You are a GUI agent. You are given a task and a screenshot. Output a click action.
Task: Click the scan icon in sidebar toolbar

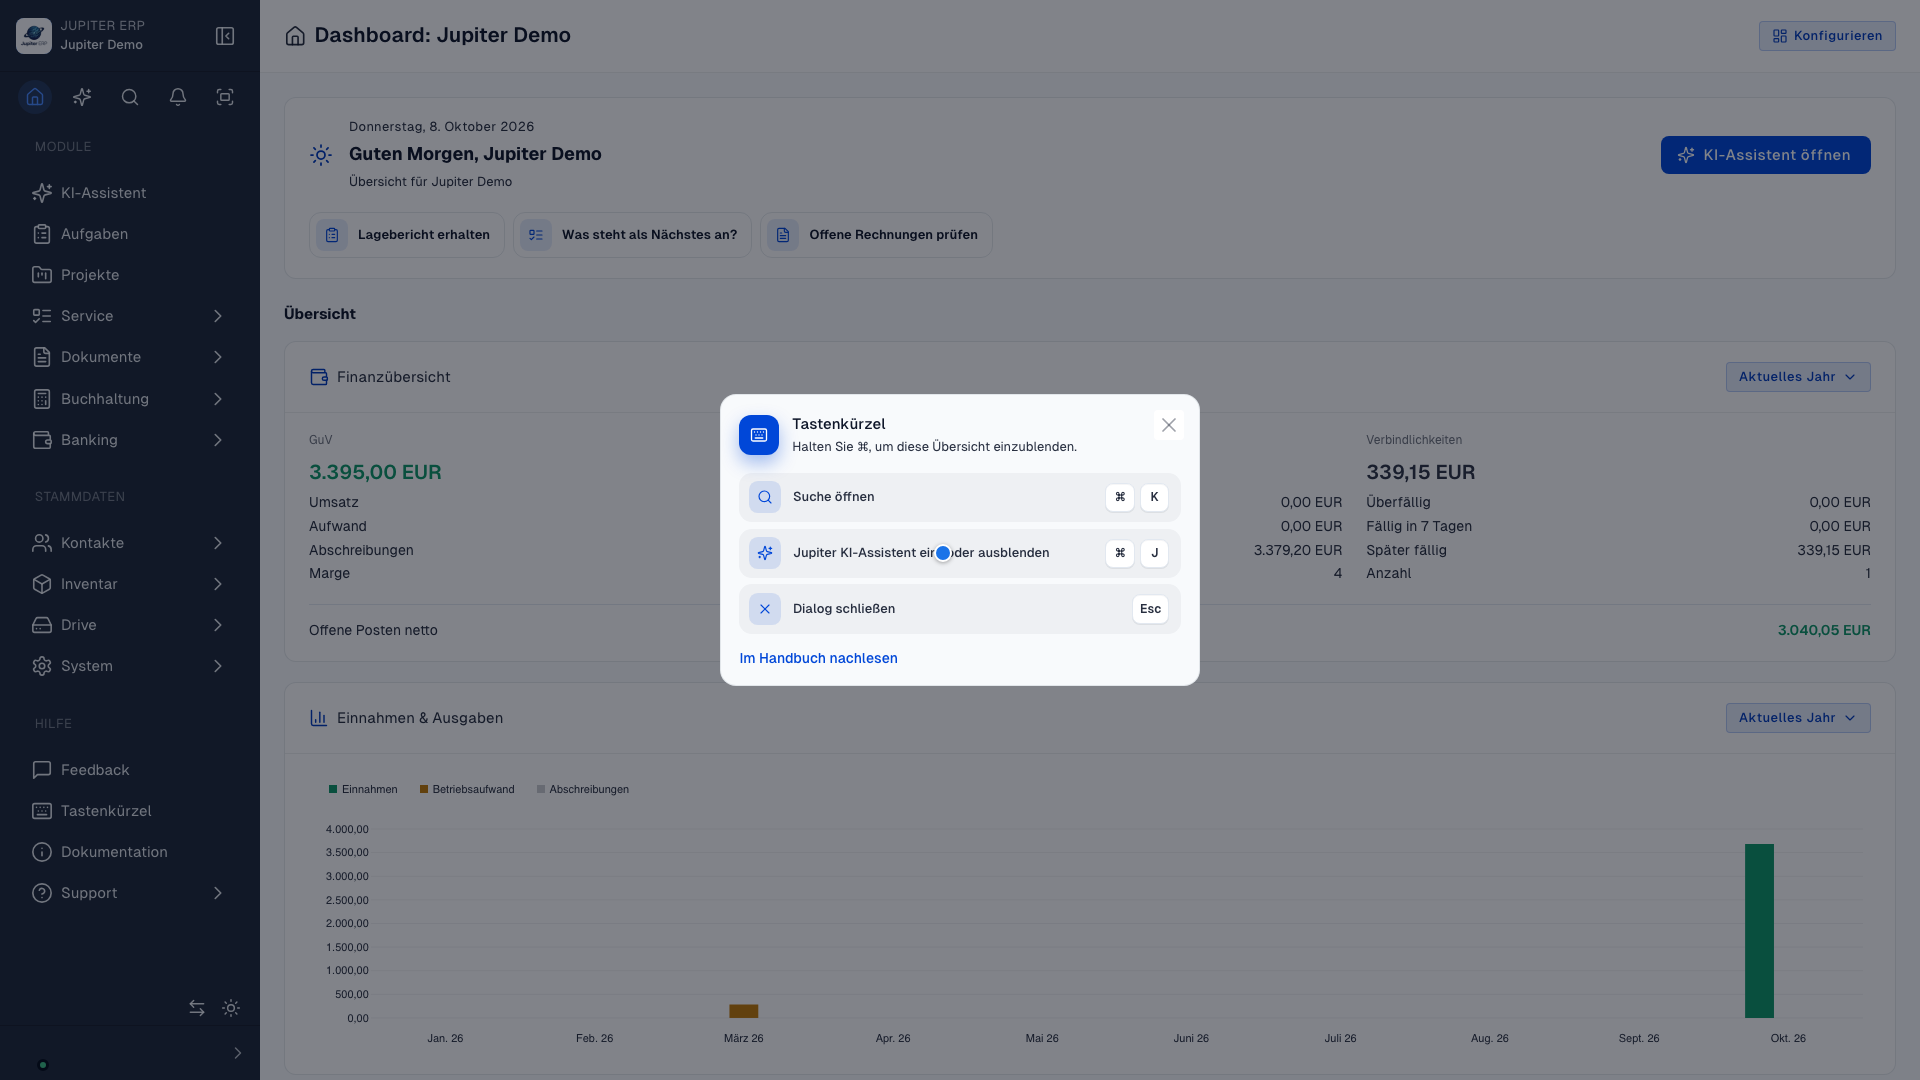pyautogui.click(x=225, y=97)
